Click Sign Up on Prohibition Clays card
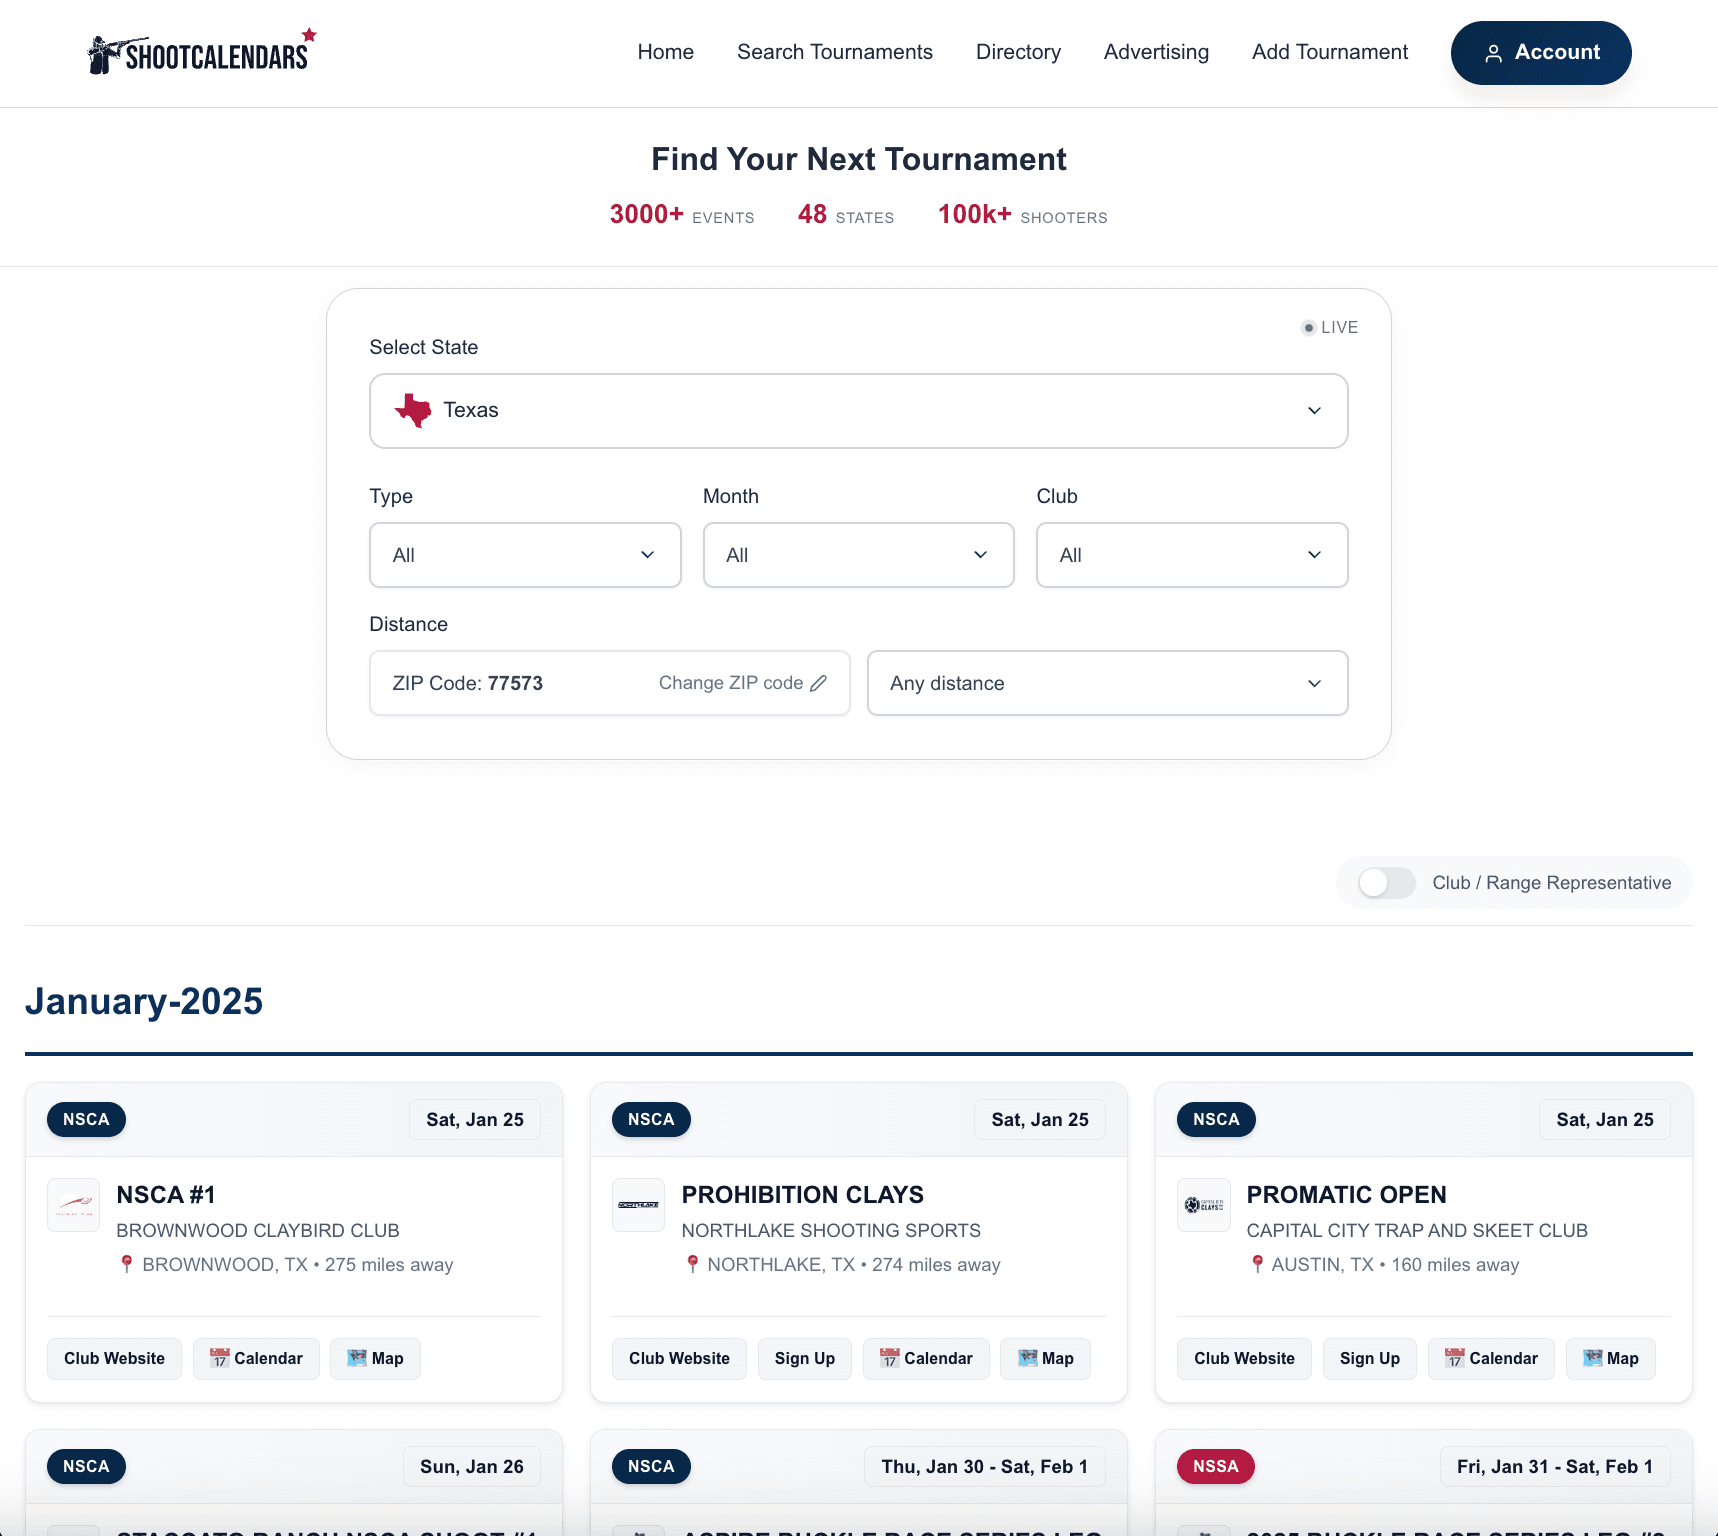This screenshot has width=1718, height=1536. coord(805,1358)
